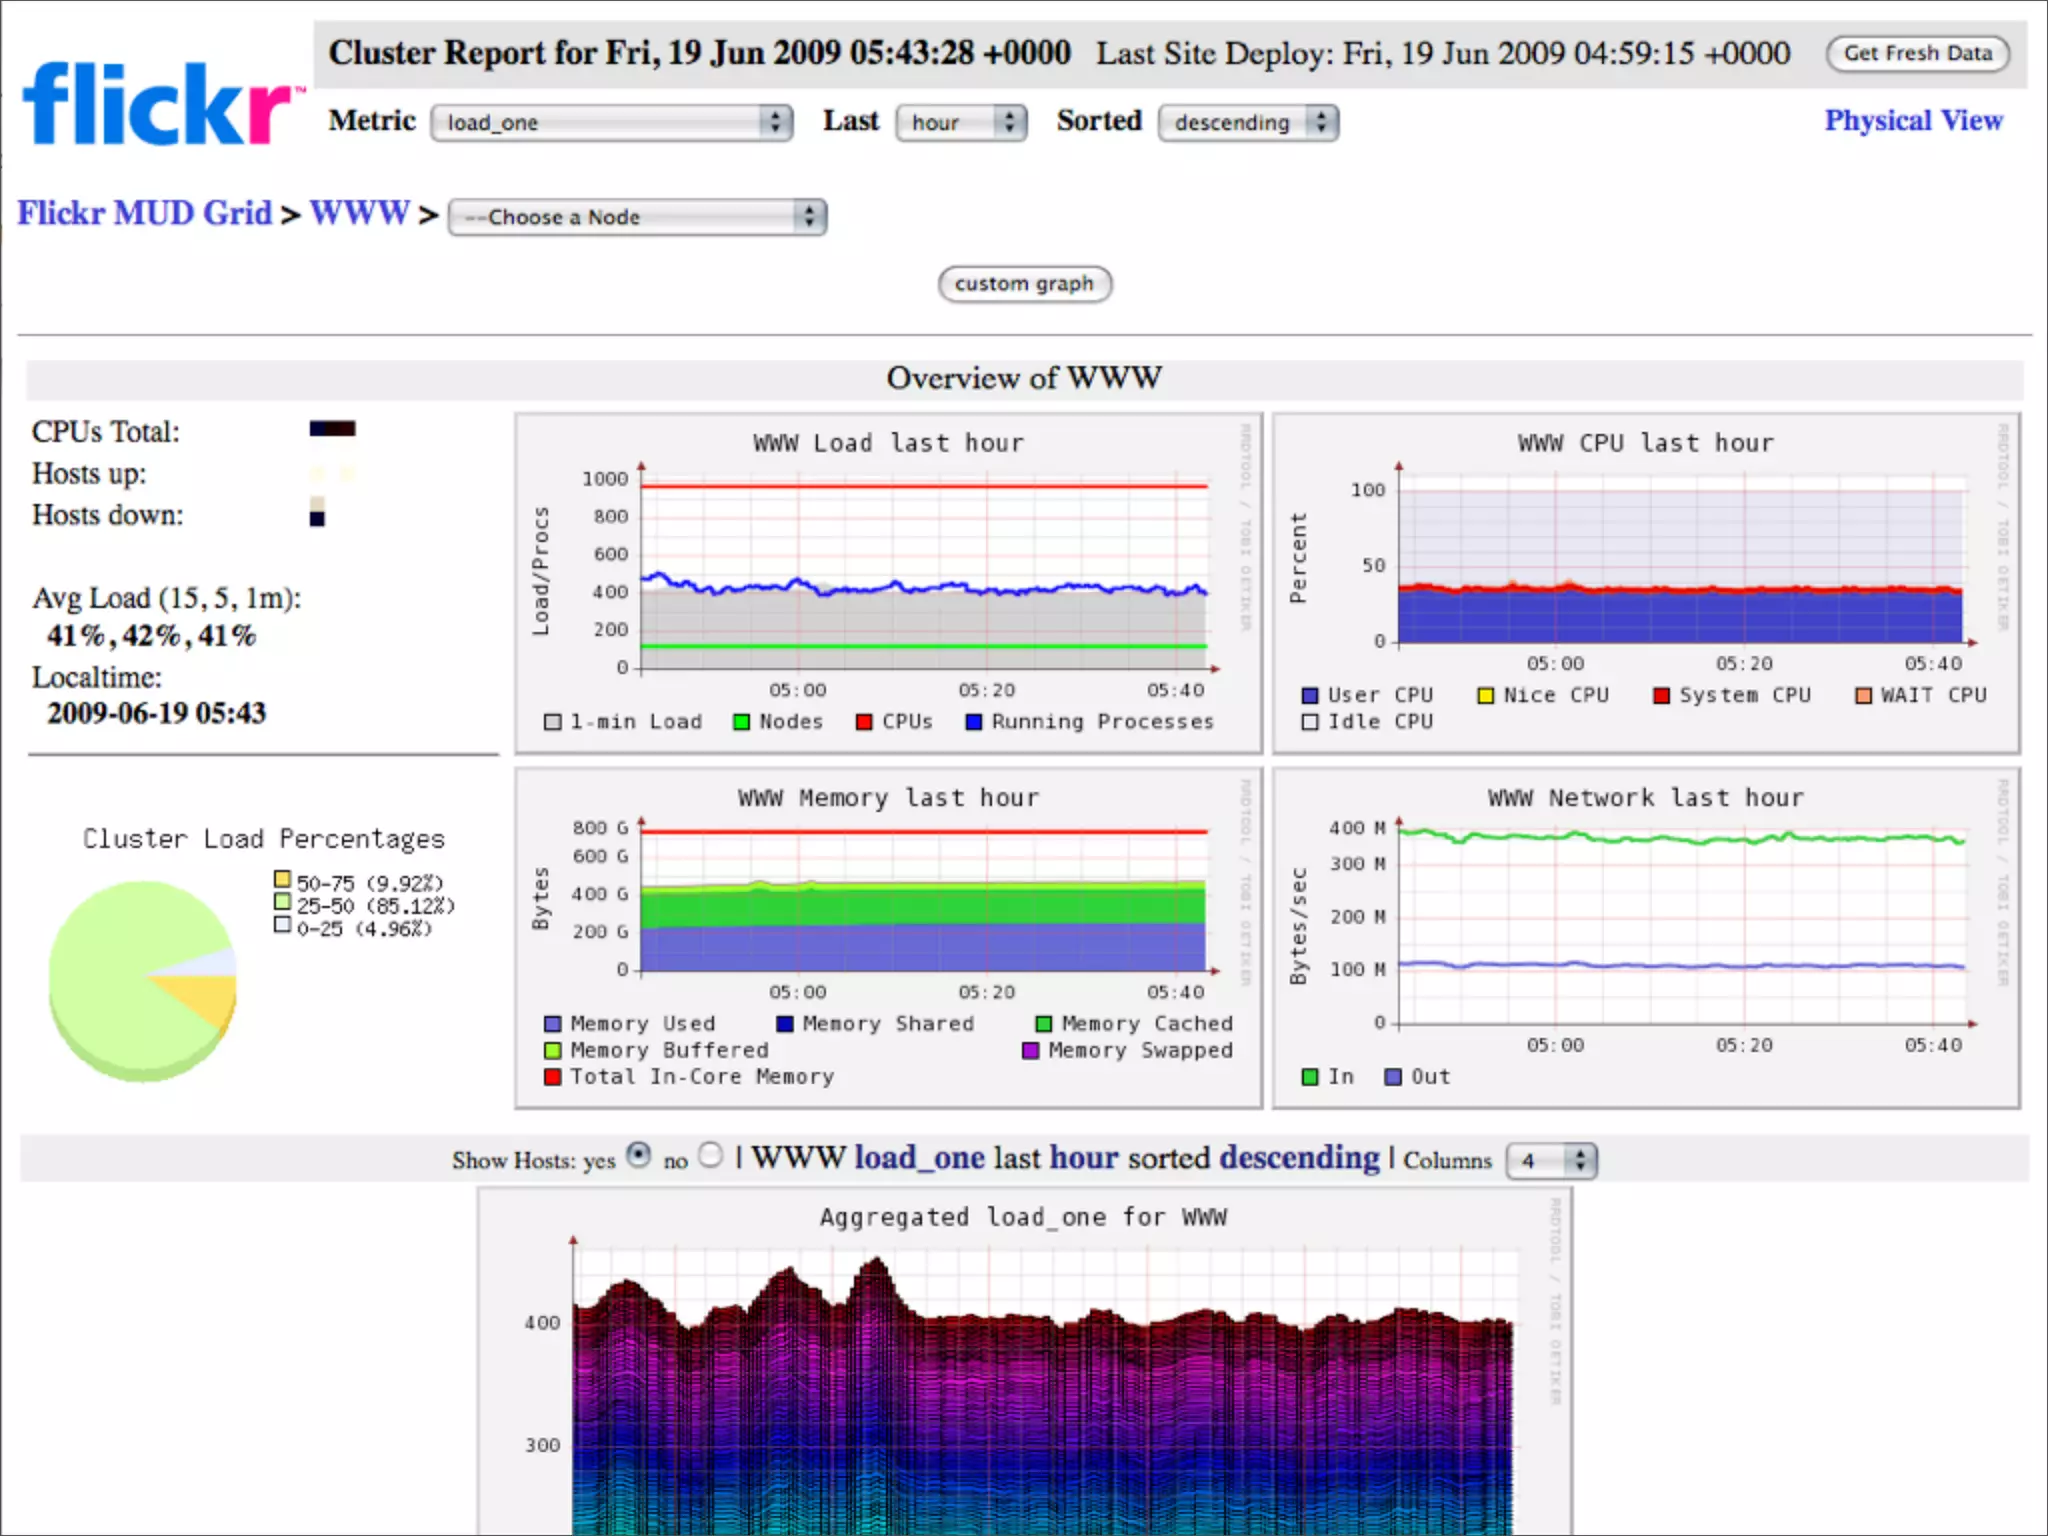Screen dimensions: 2048x1536
Task: Open the Metric load_one dropdown
Action: pyautogui.click(x=611, y=122)
